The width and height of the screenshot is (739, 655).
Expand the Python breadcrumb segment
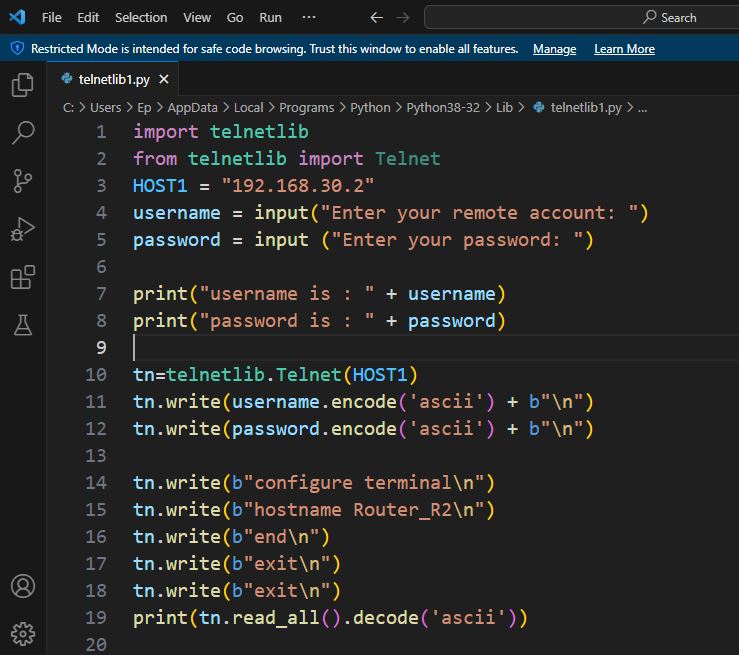(x=370, y=107)
